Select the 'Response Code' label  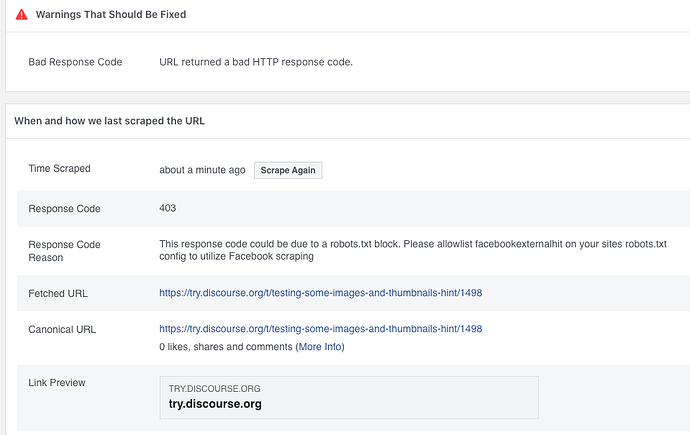click(64, 208)
